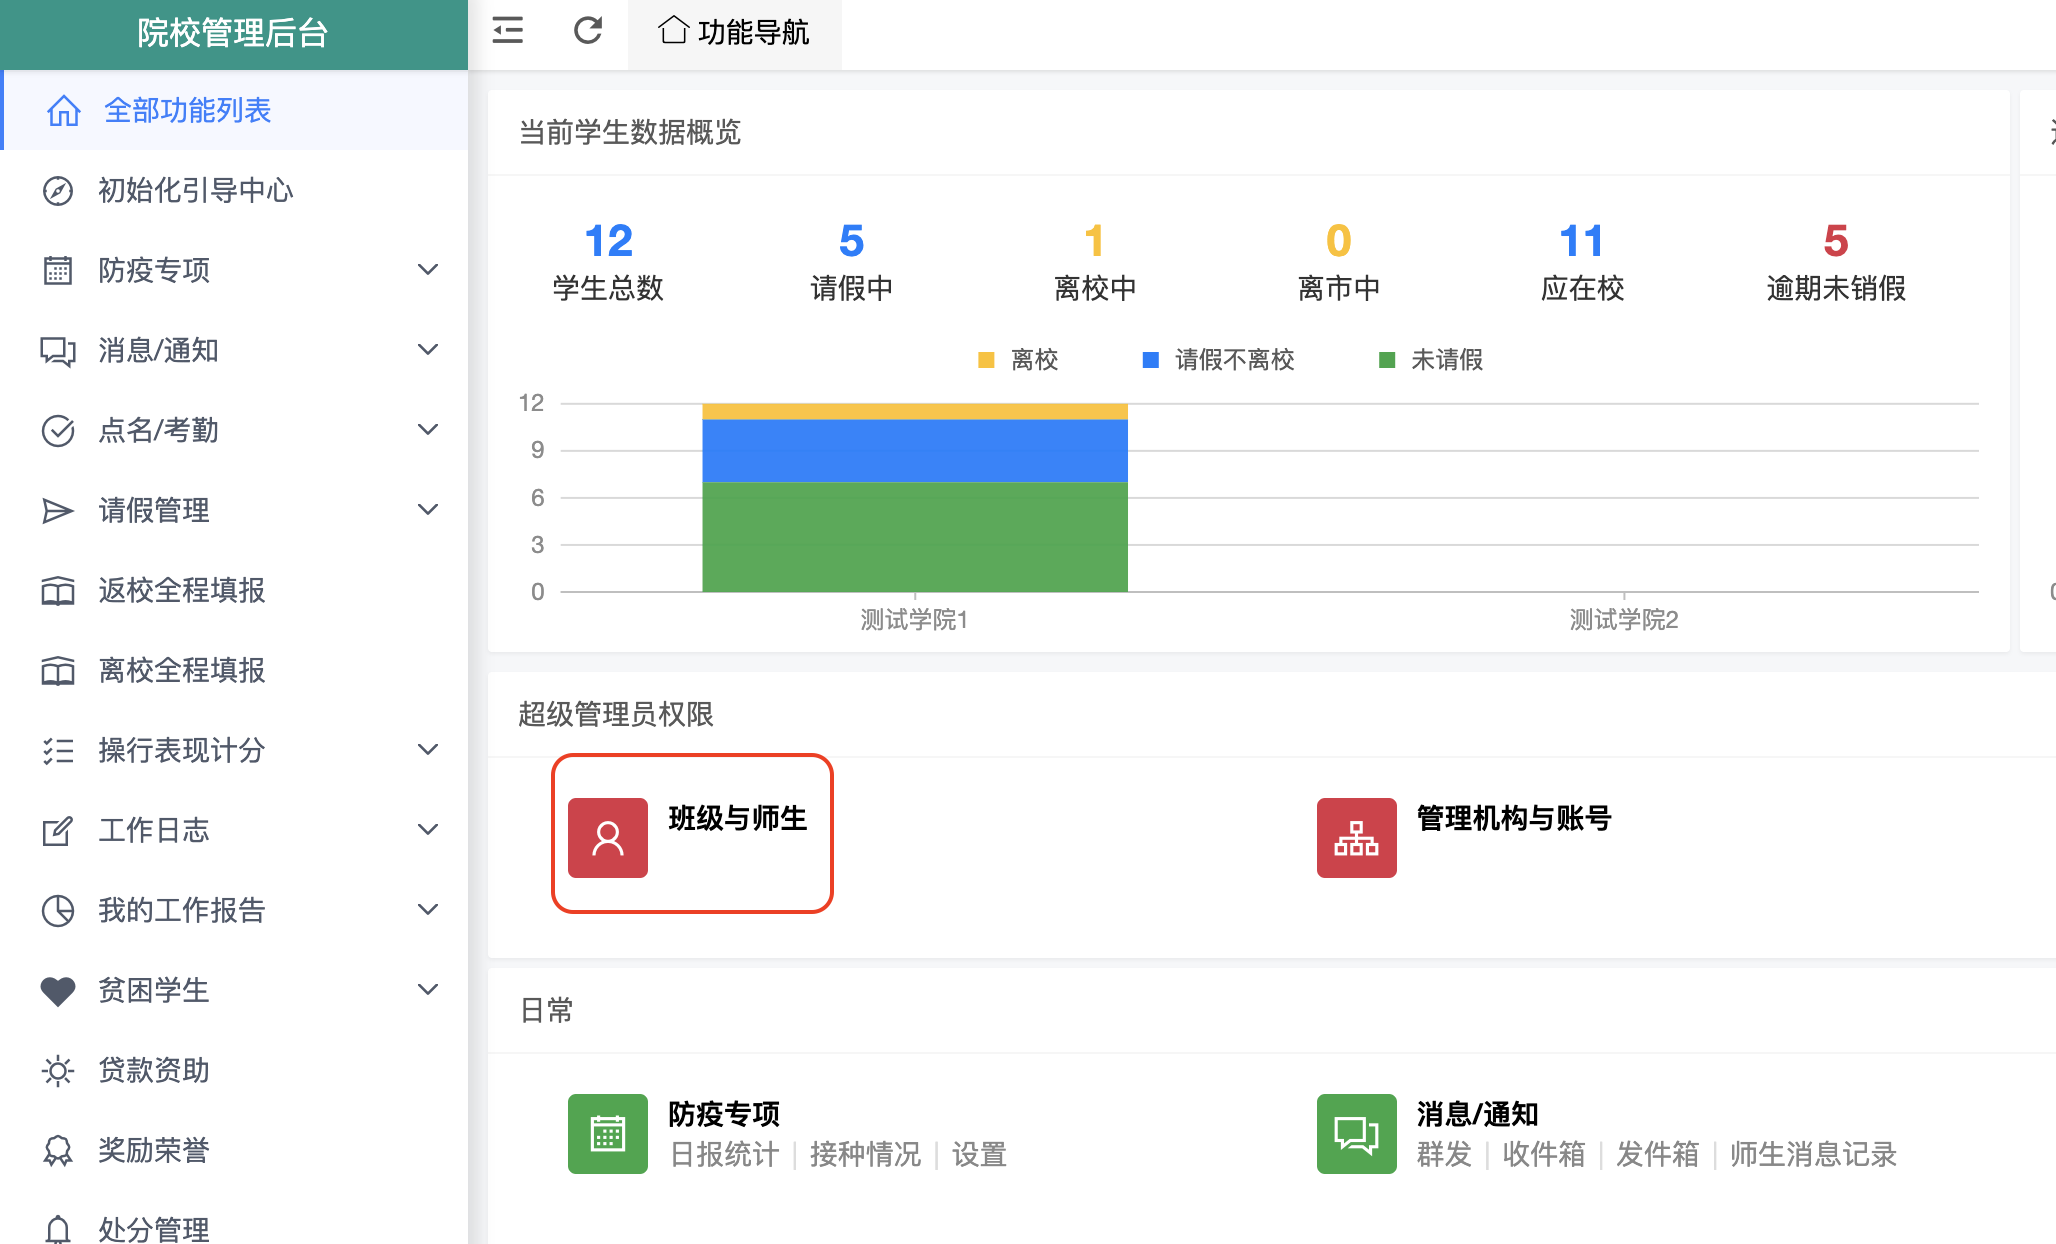Image resolution: width=2056 pixels, height=1244 pixels.
Task: Click the green calendar icon for 防疫专项
Action: pos(608,1134)
